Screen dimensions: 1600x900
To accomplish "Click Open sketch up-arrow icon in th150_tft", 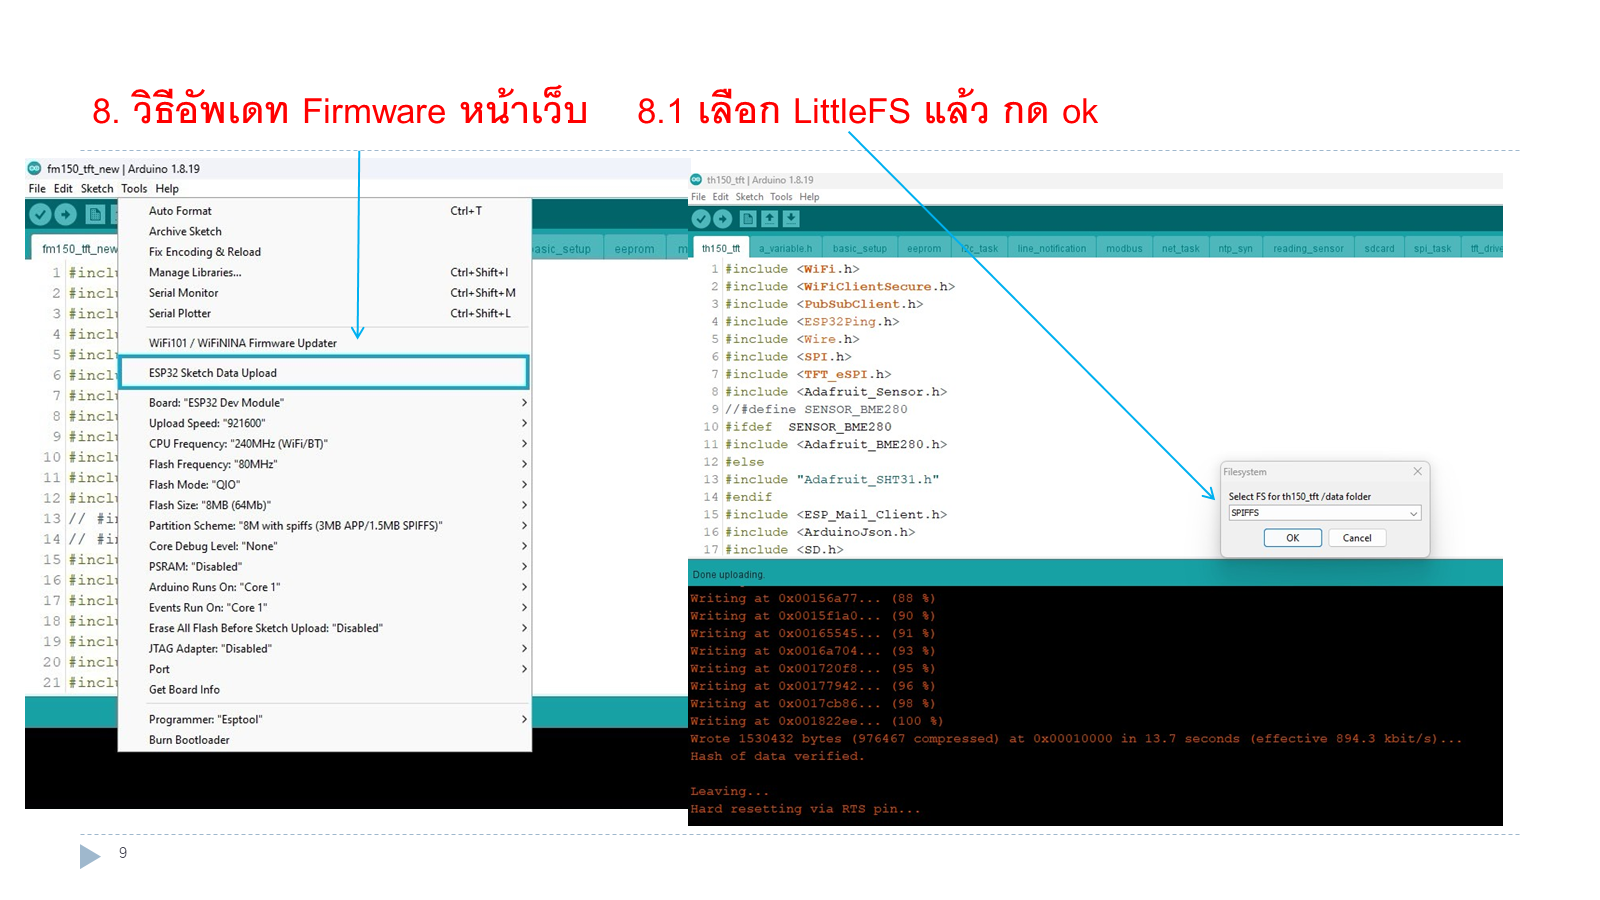I will (x=769, y=219).
